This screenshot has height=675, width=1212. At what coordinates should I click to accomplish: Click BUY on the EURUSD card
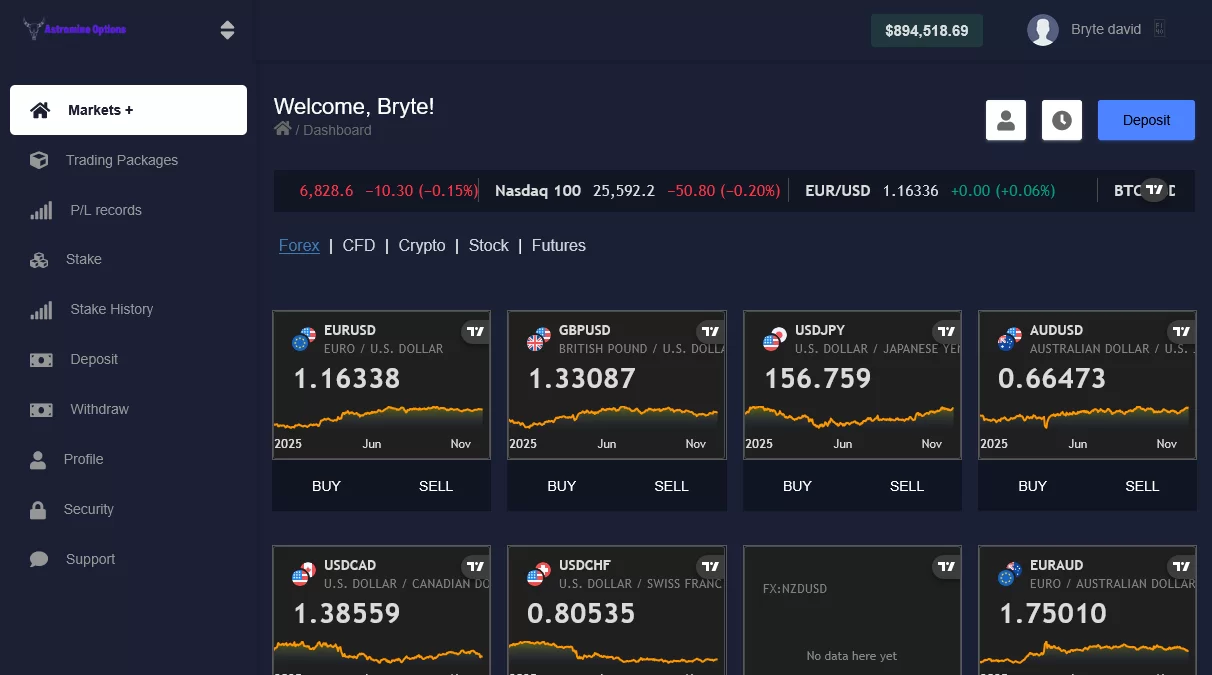click(x=326, y=486)
